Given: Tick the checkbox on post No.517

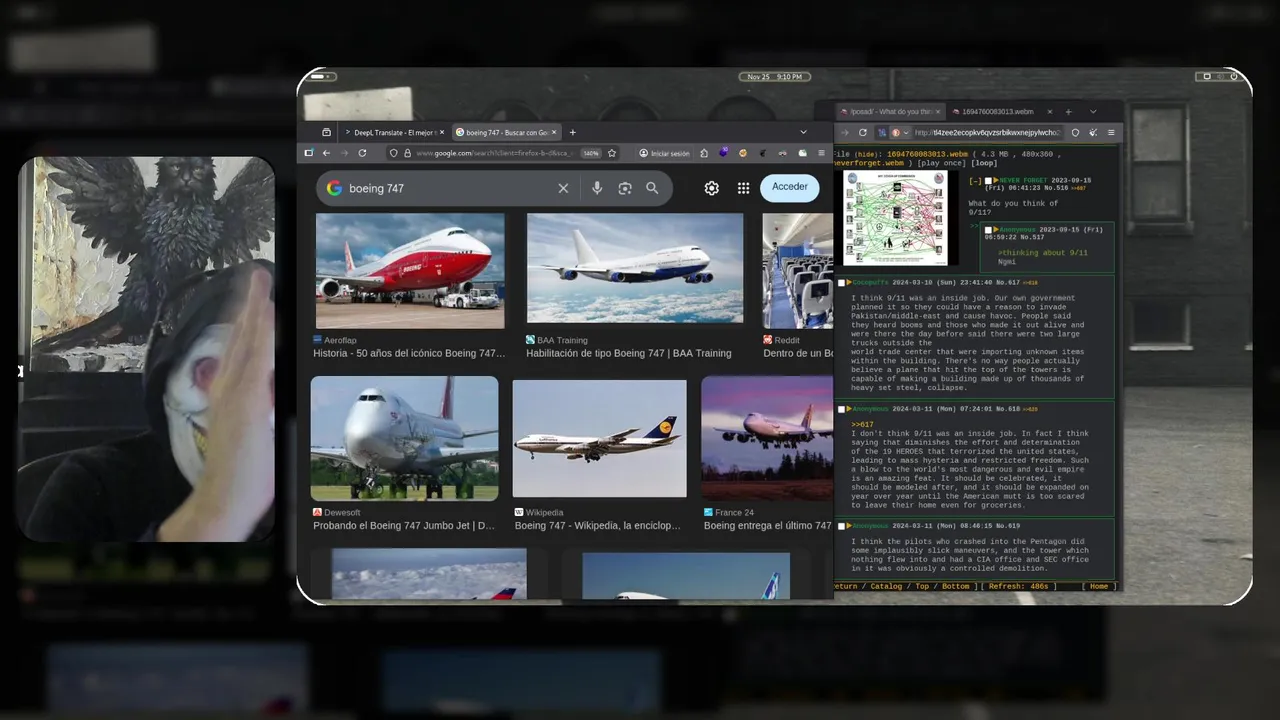Looking at the screenshot, I should pyautogui.click(x=988, y=229).
